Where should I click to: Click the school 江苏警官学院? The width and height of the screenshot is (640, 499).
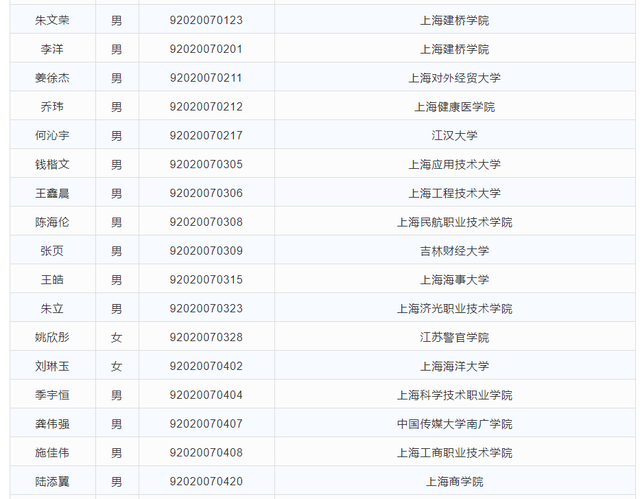[455, 337]
